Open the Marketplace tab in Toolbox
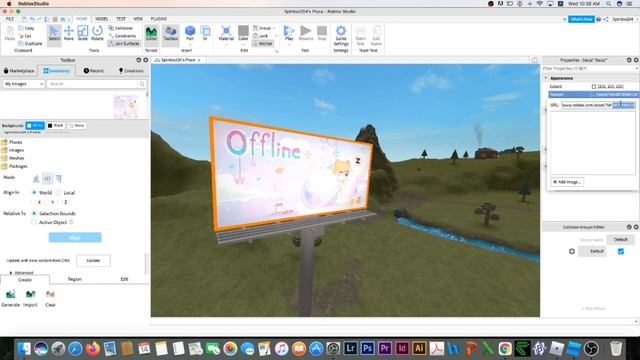This screenshot has width=640, height=360. pos(19,71)
